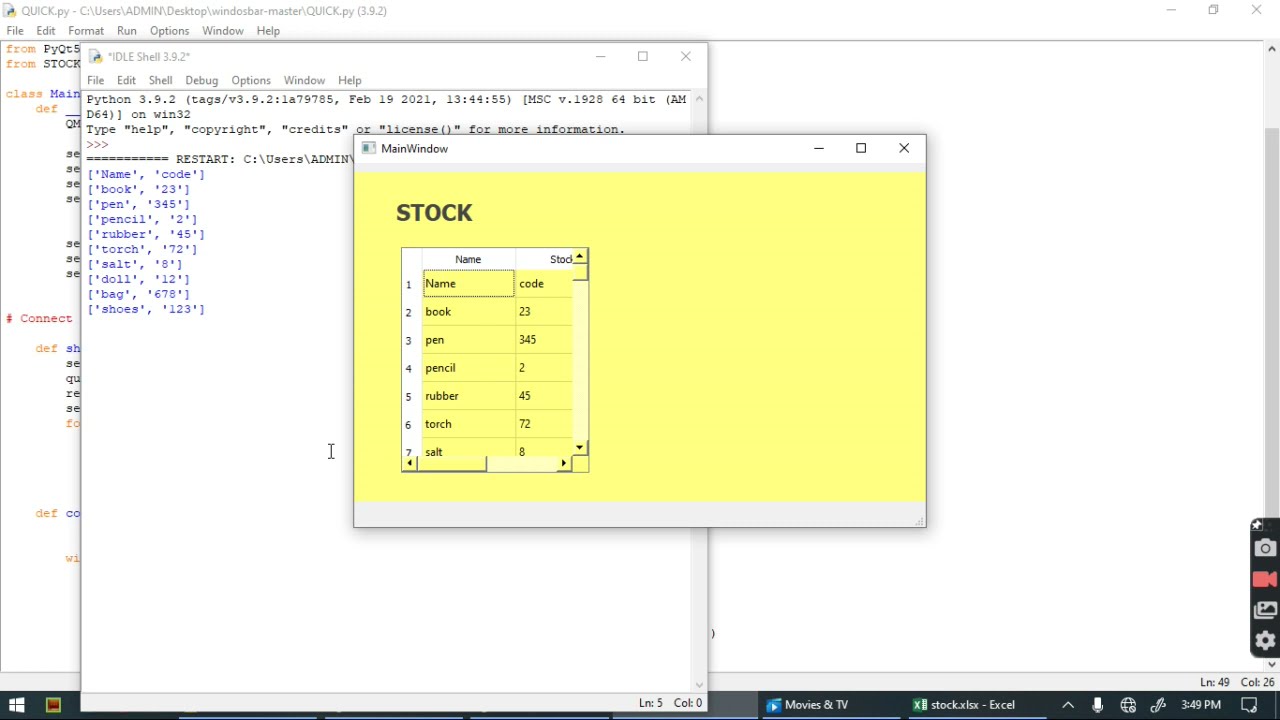
Task: Open the notification center icon
Action: (x=1249, y=705)
